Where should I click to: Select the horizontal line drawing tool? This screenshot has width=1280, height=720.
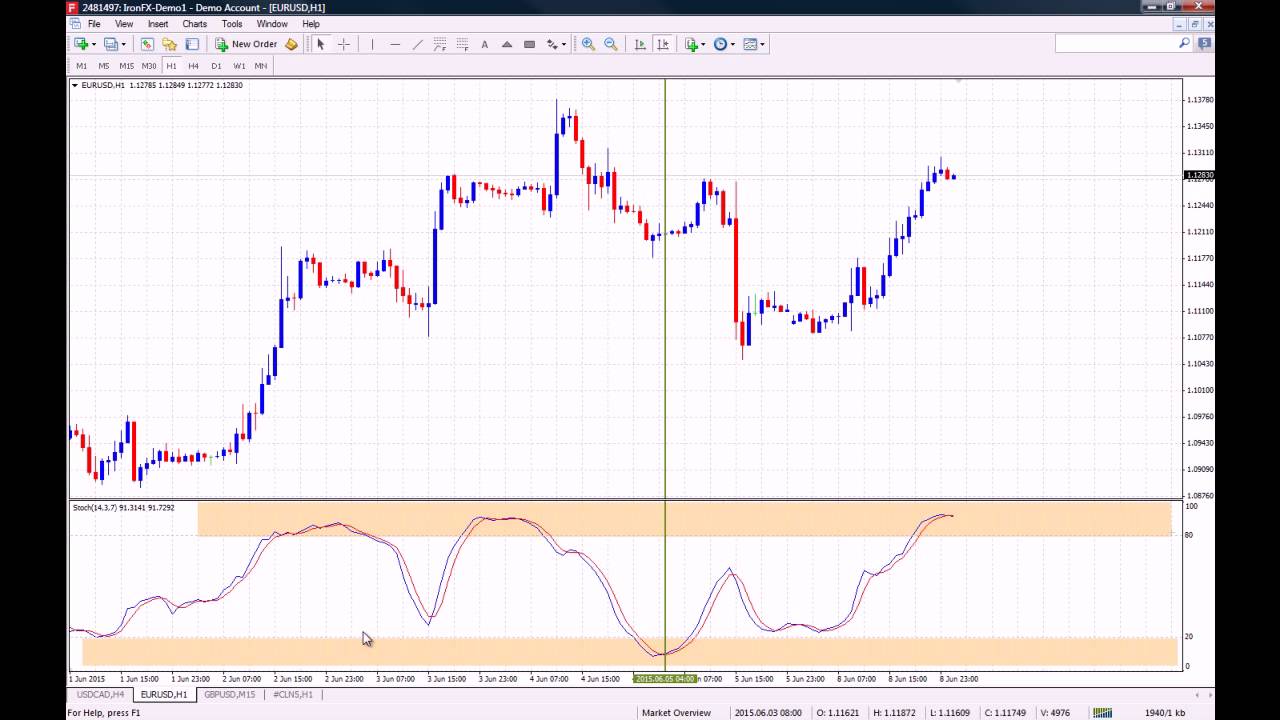click(x=395, y=44)
